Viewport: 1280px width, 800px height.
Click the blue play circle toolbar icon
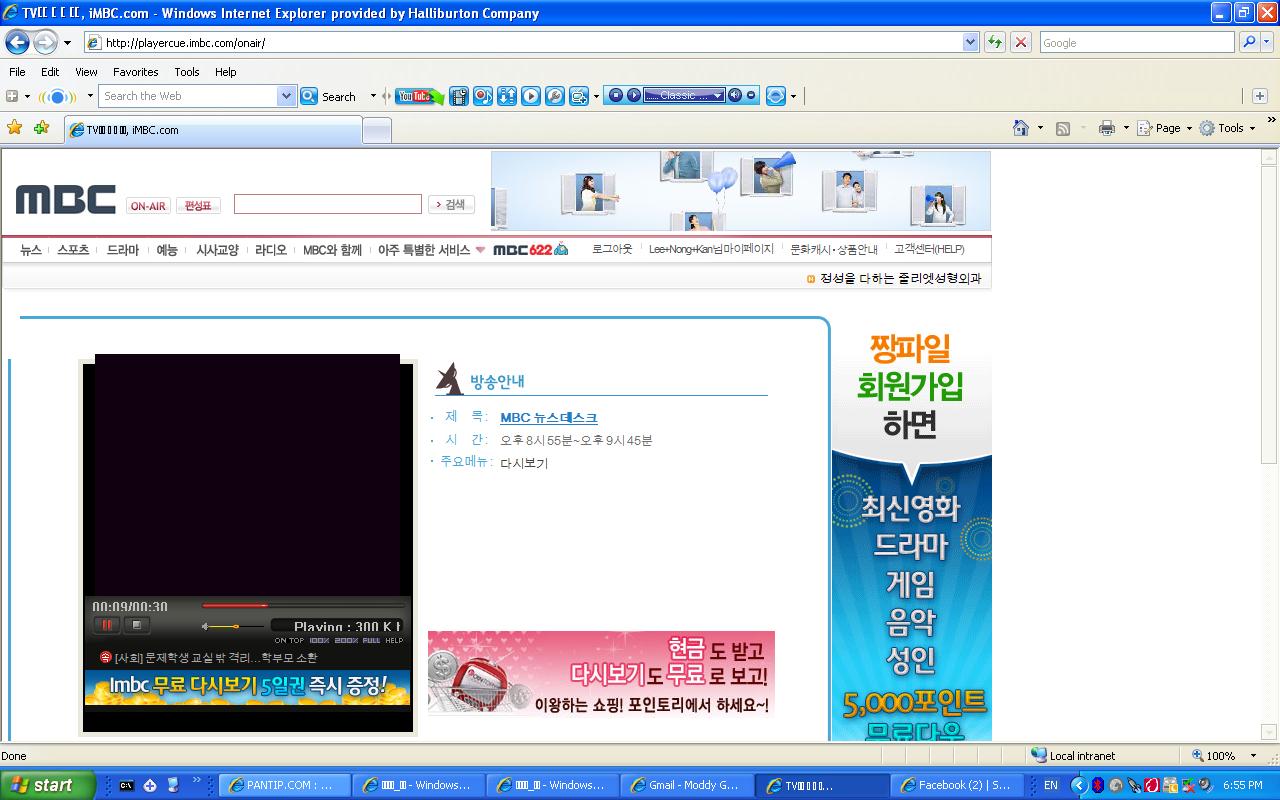coord(531,96)
